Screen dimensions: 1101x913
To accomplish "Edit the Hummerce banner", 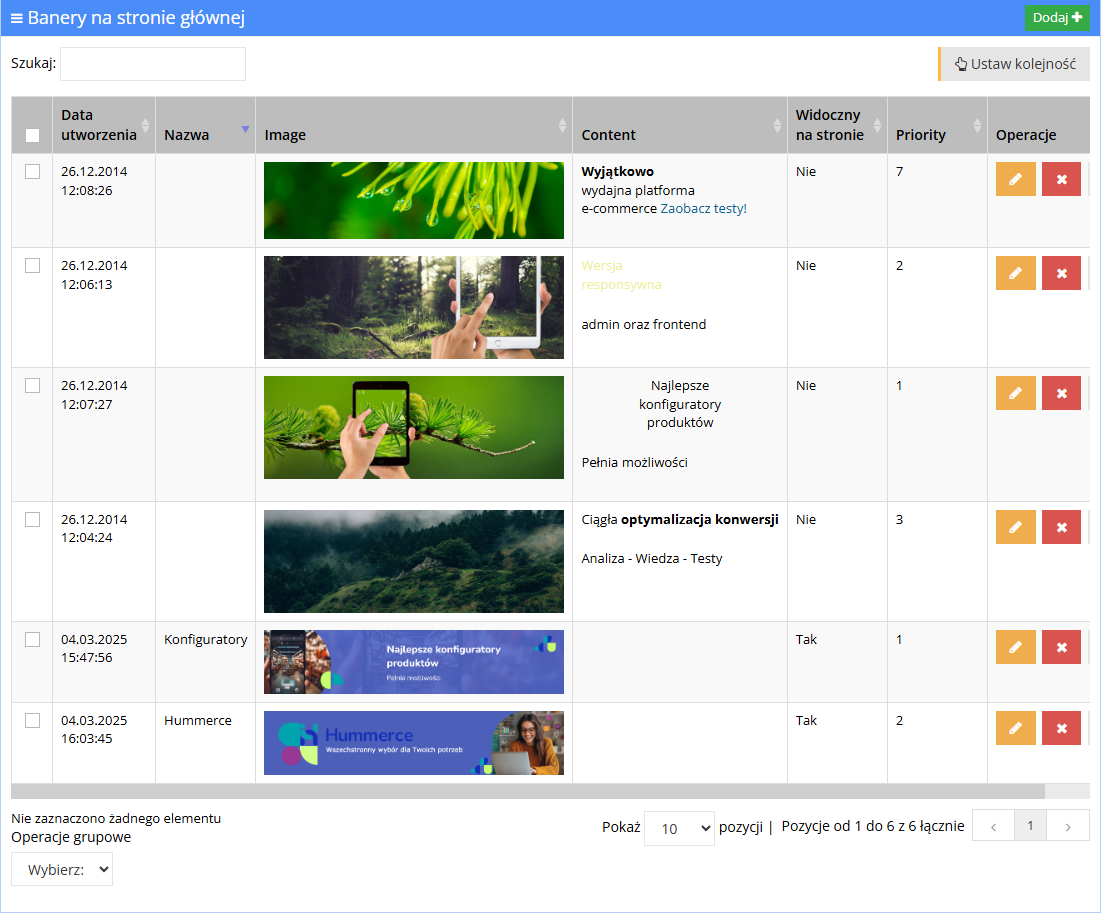I will click(1015, 728).
